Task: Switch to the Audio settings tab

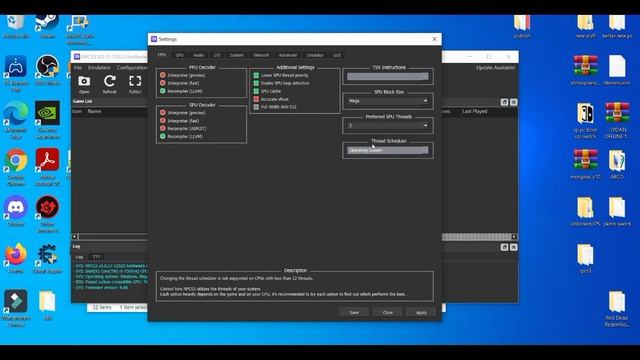Action: coord(199,55)
